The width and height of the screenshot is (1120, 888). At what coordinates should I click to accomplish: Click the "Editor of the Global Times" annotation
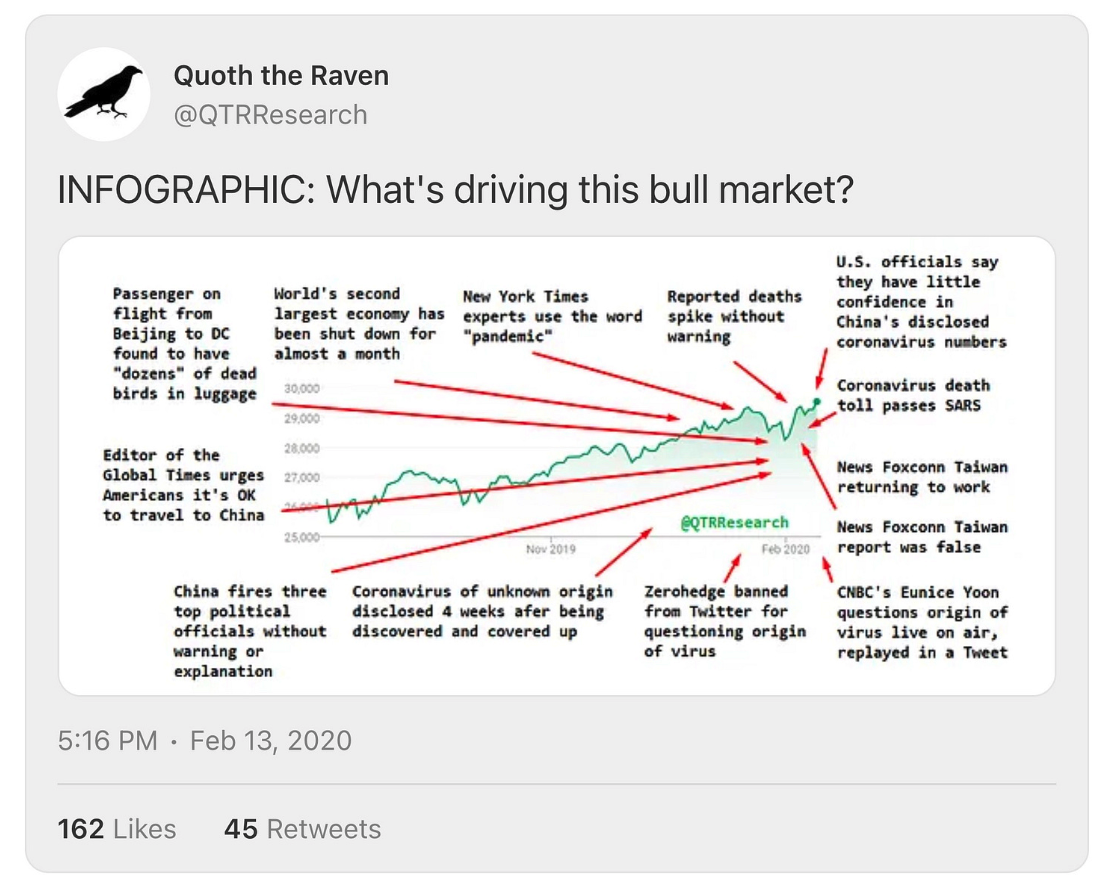click(x=183, y=485)
